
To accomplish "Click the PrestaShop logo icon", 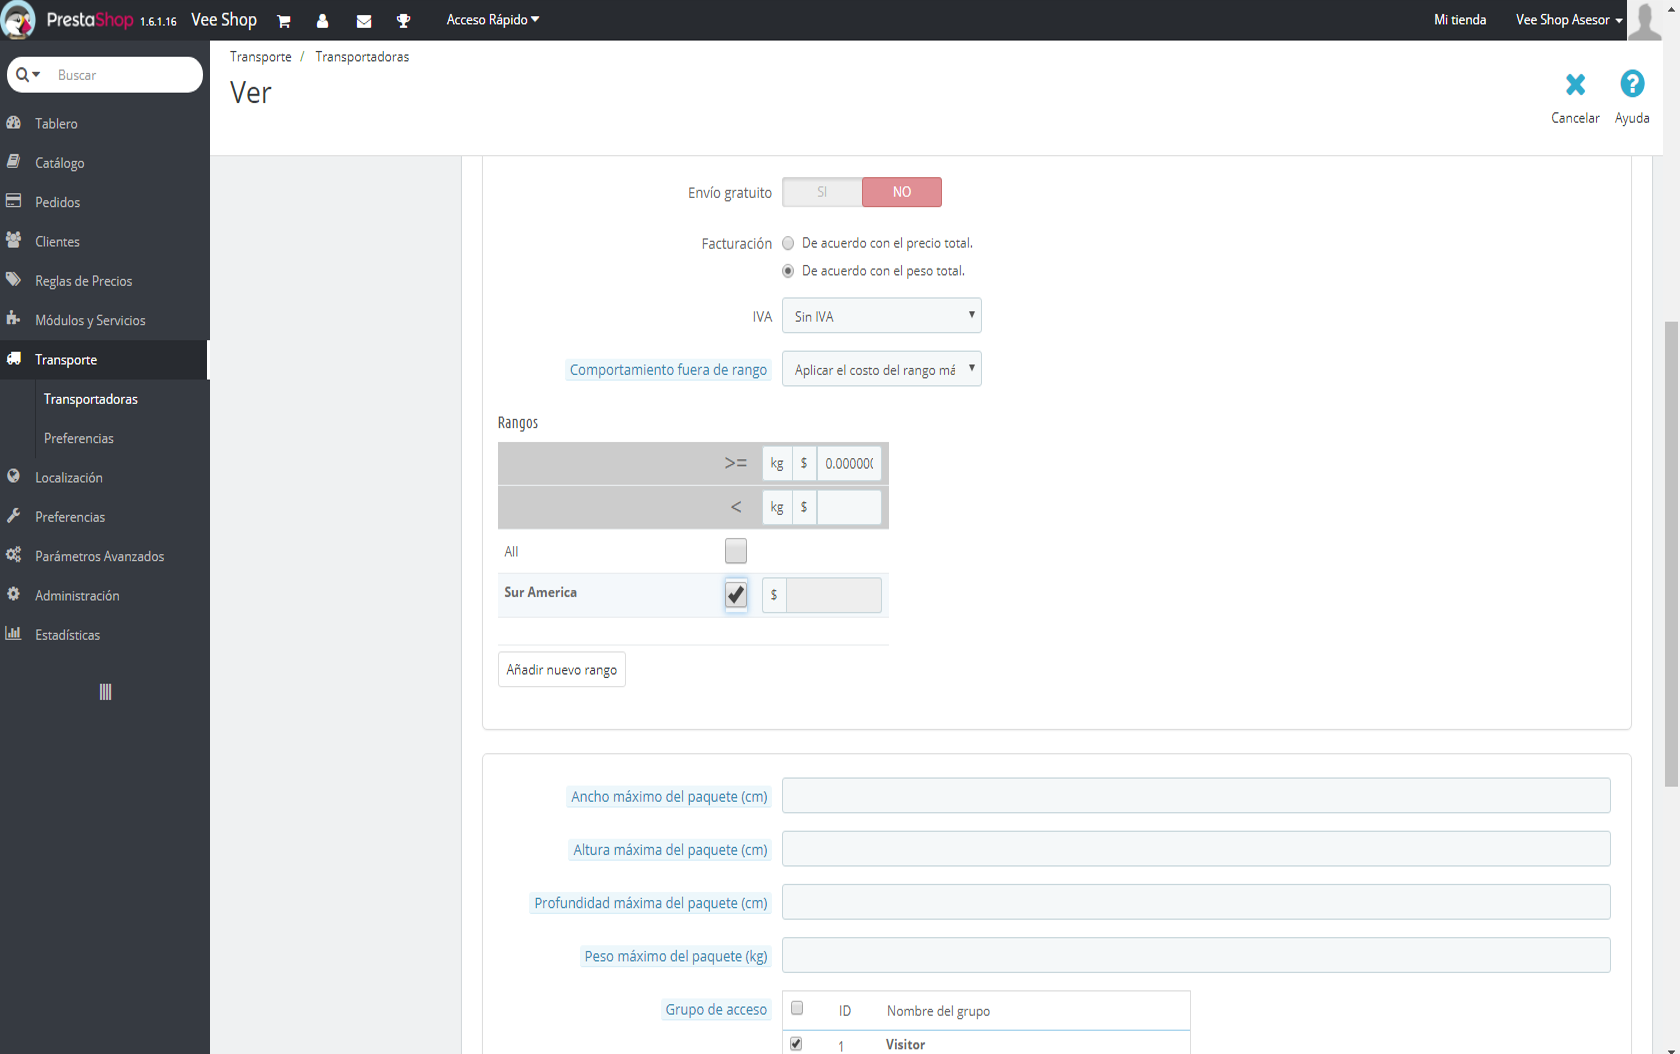I will click(18, 20).
